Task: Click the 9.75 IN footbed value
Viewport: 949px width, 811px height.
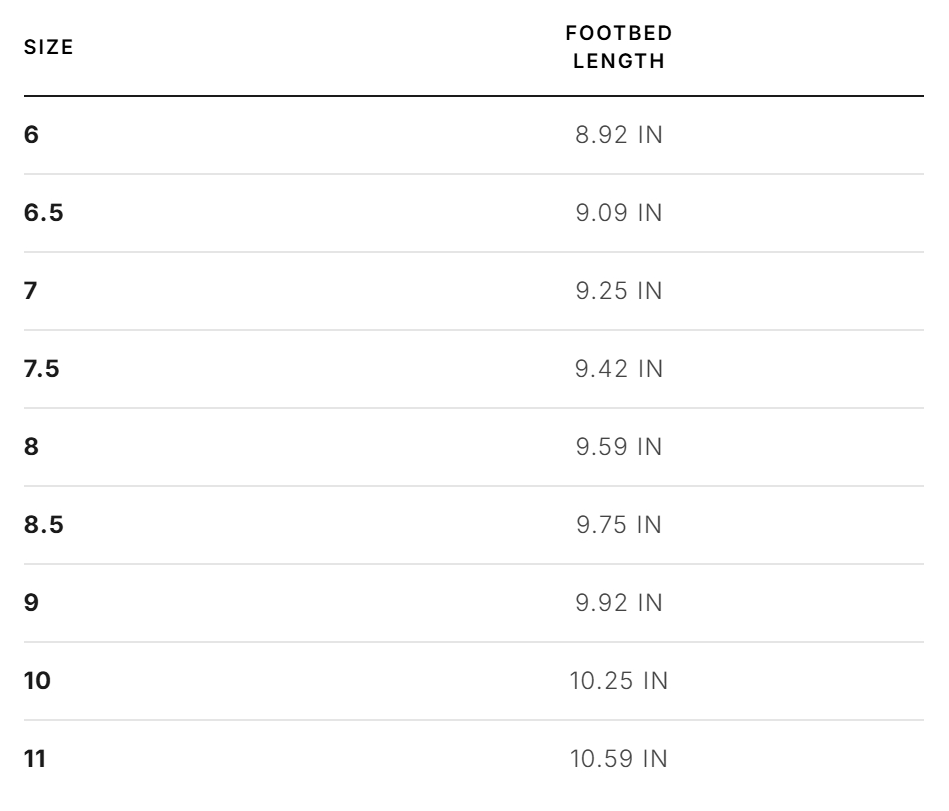Action: 619,525
